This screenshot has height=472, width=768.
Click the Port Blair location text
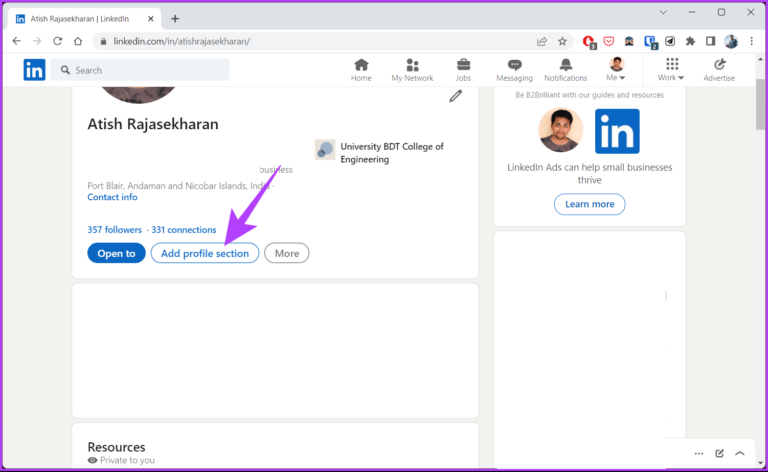tap(178, 186)
